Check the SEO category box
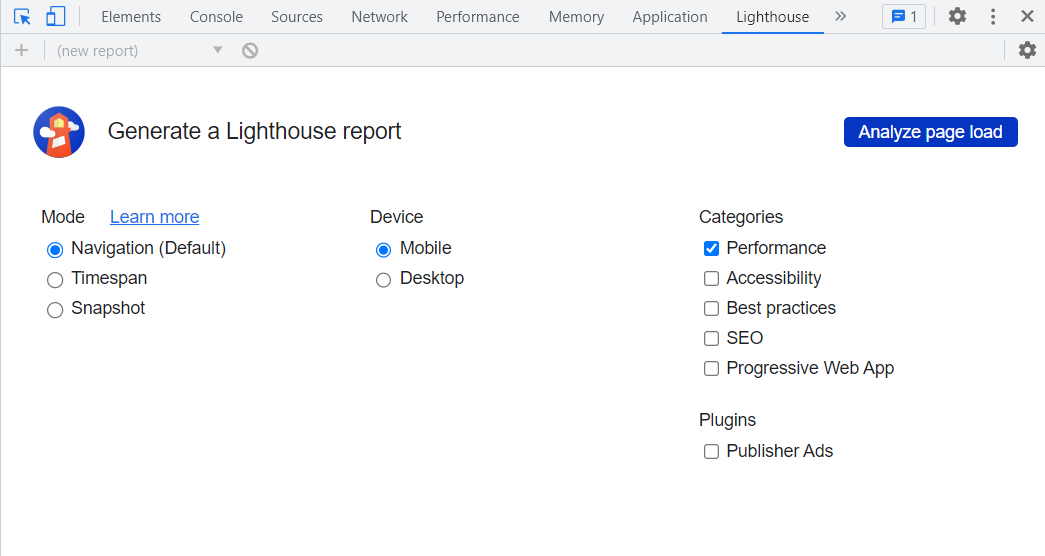This screenshot has width=1045, height=556. [x=712, y=339]
